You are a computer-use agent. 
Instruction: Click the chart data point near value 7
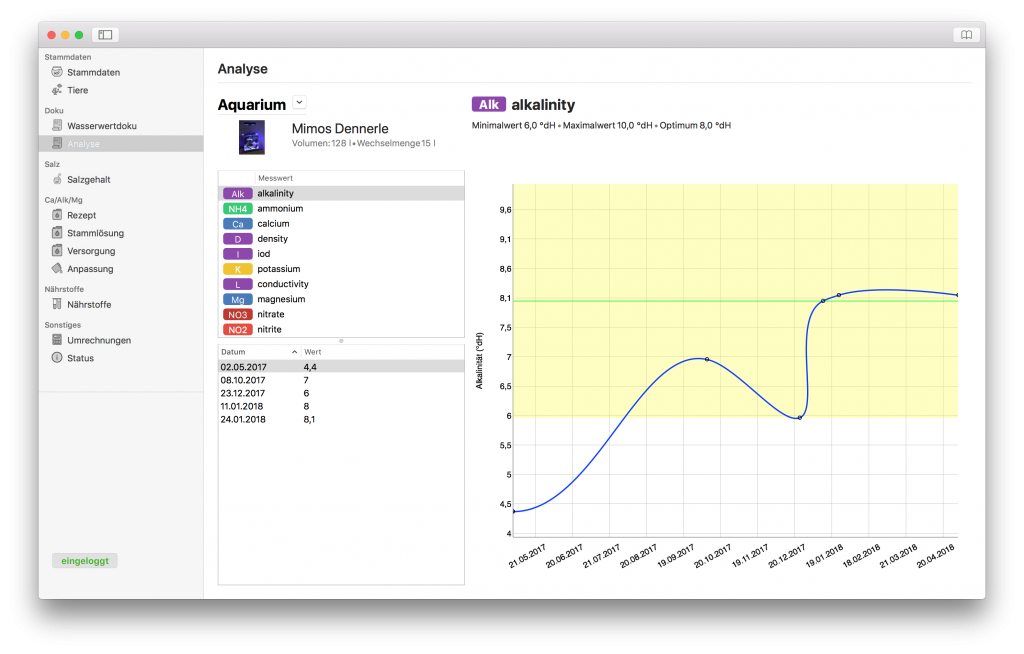pos(707,359)
